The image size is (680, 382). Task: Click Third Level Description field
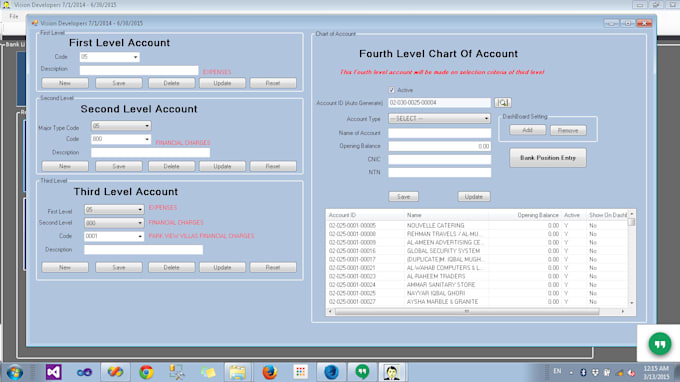coord(144,249)
